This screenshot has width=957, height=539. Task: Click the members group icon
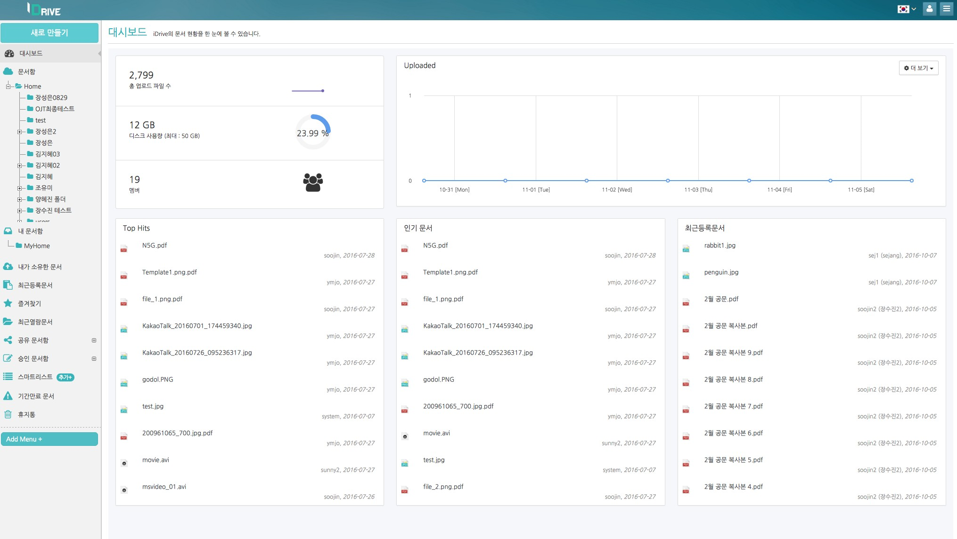coord(313,182)
